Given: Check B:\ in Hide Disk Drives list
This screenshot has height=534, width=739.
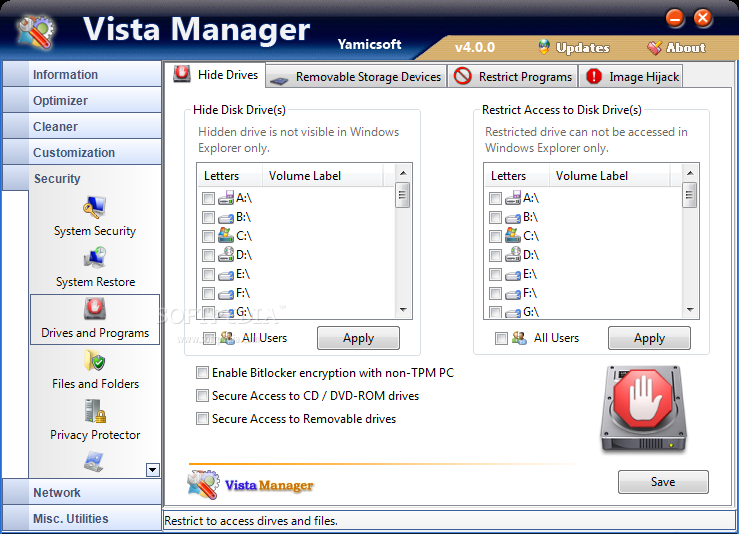Looking at the screenshot, I should pos(208,217).
